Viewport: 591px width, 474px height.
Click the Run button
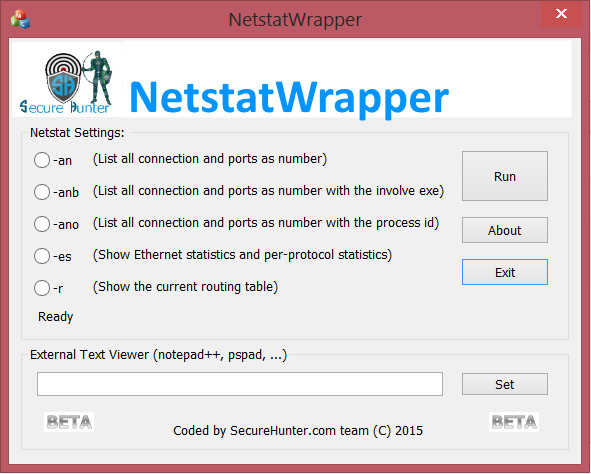[505, 176]
